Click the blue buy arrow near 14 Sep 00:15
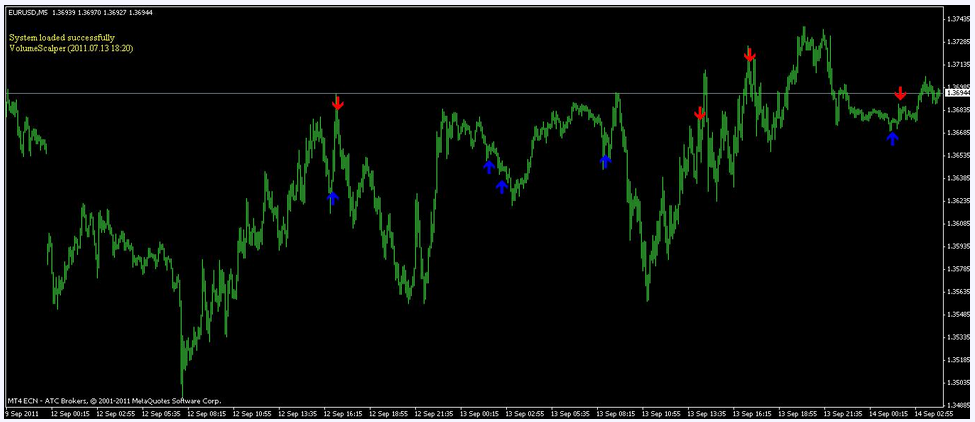 892,139
